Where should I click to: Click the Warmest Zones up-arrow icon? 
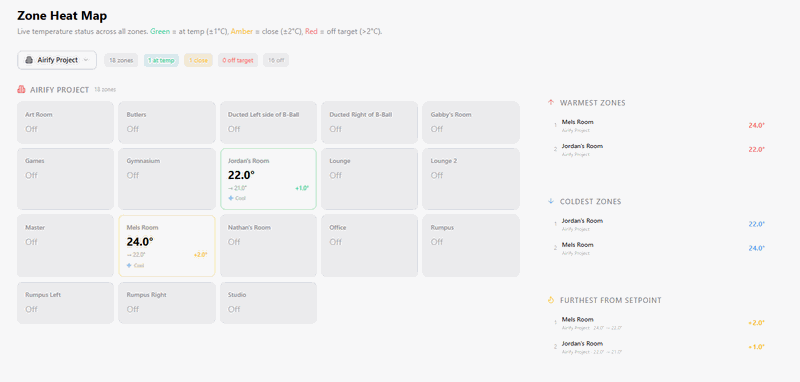[x=551, y=103]
